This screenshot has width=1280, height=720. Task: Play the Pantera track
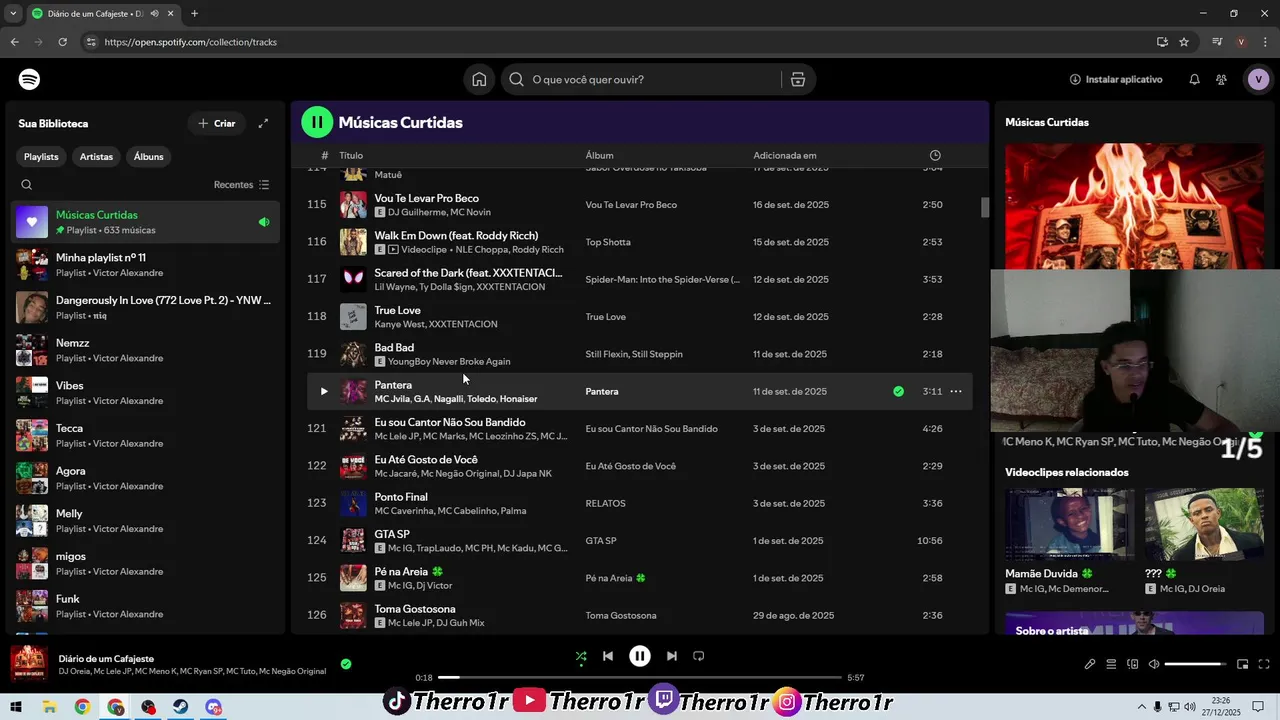(323, 391)
